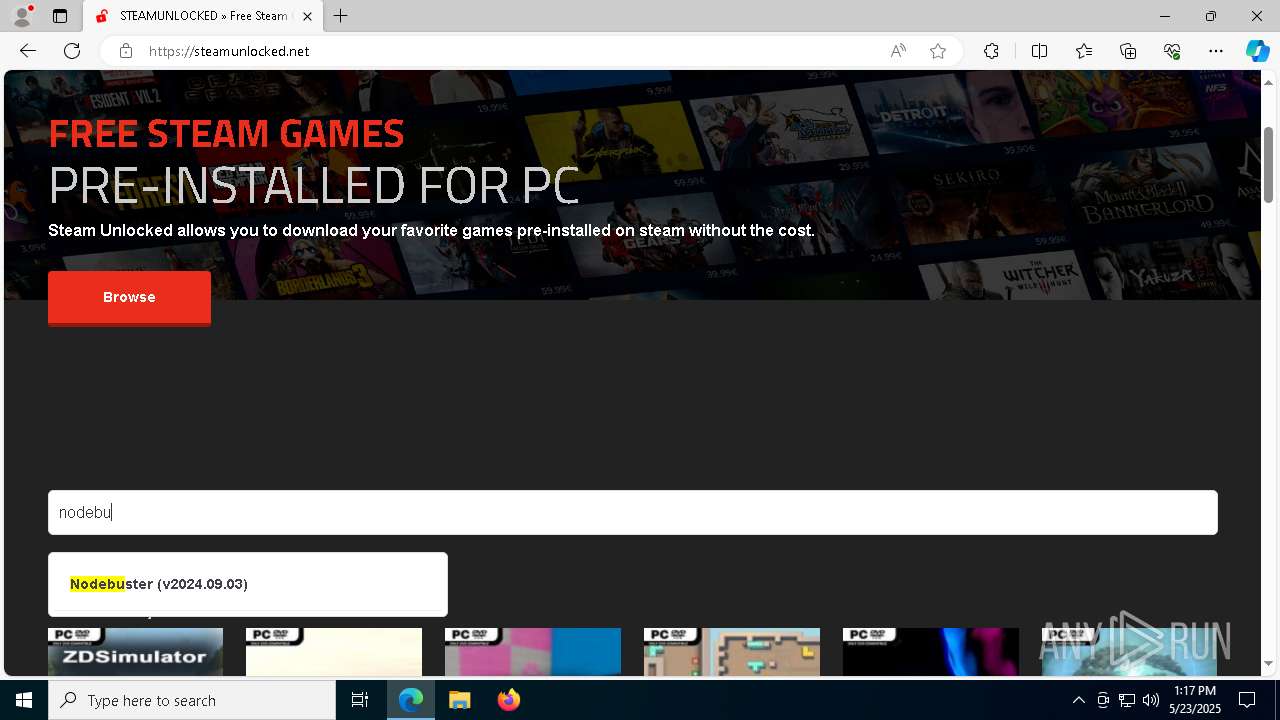Click the 'FREE STEAM GAMES' heading text
This screenshot has width=1280, height=720.
(x=226, y=133)
